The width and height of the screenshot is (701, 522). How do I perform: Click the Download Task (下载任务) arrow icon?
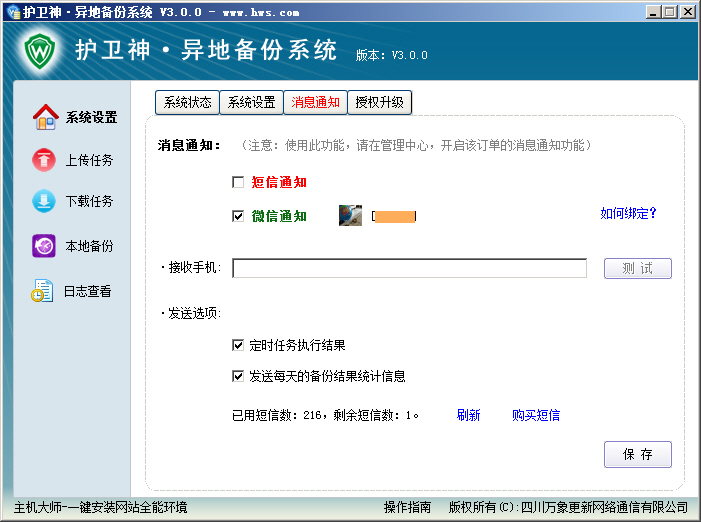pos(44,201)
